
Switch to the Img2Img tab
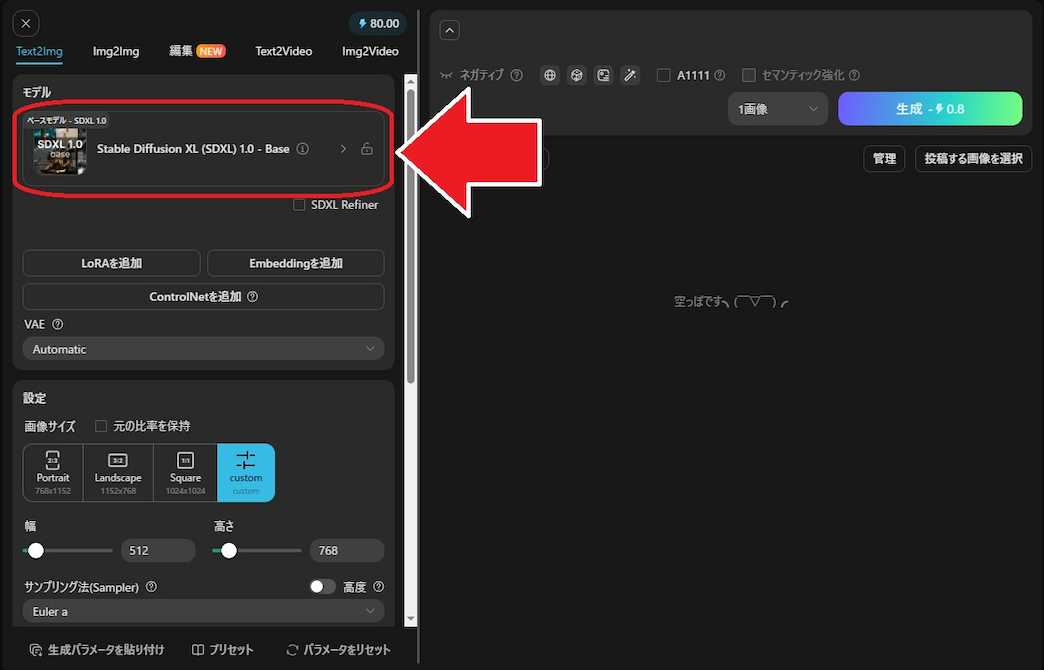click(x=115, y=50)
